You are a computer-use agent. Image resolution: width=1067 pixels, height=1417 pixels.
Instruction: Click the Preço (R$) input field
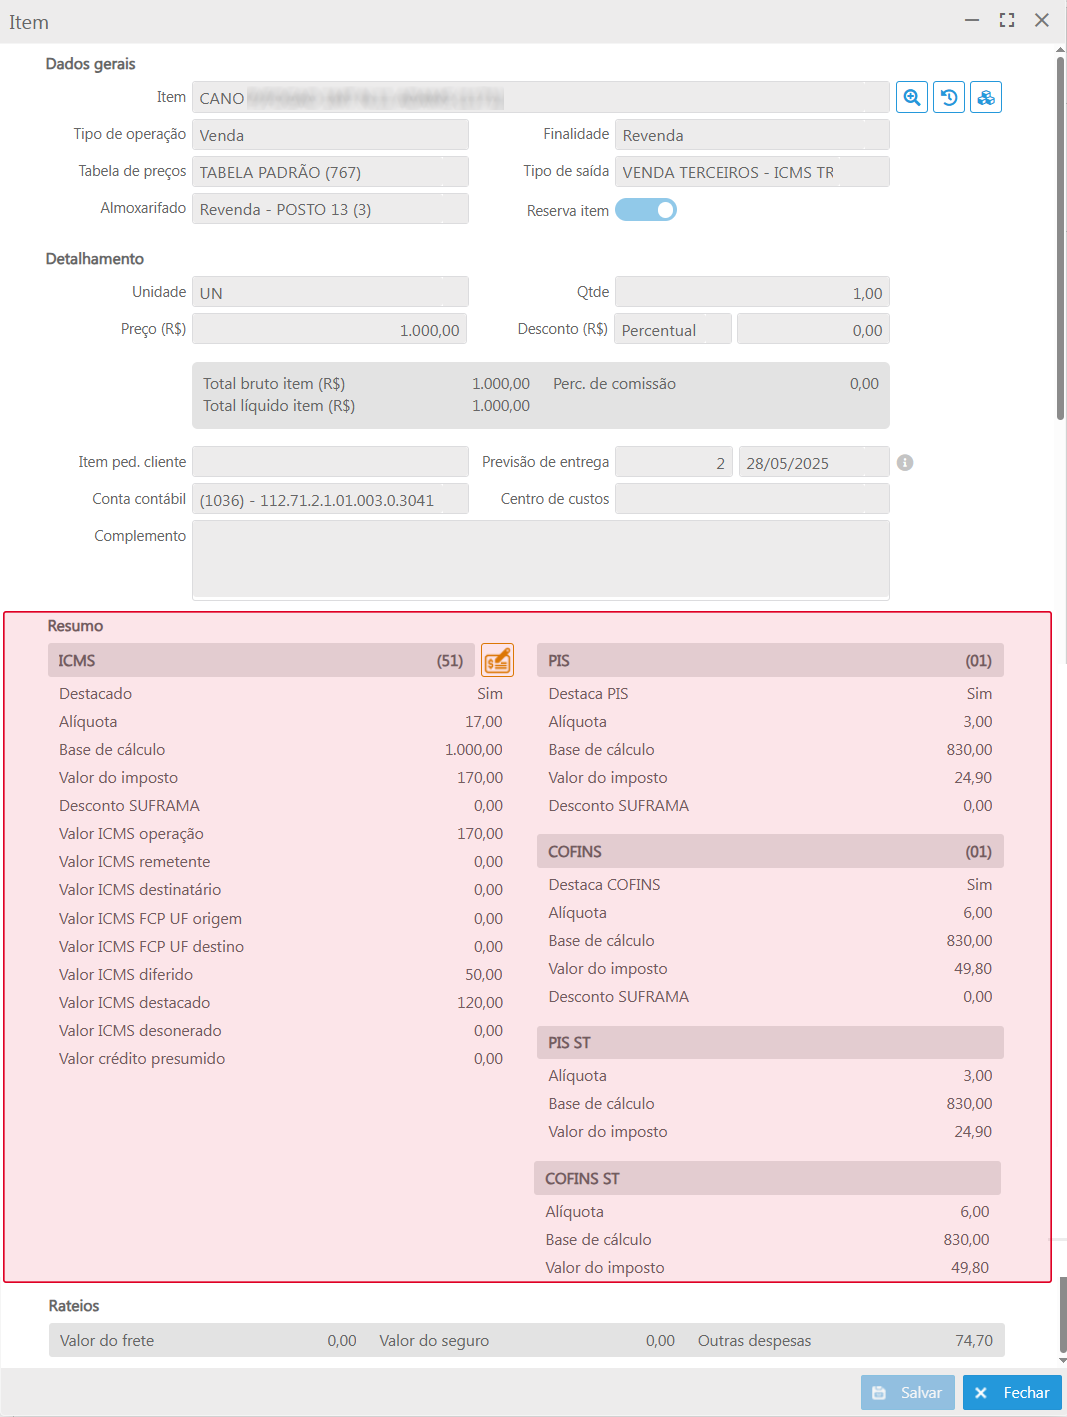pyautogui.click(x=329, y=330)
